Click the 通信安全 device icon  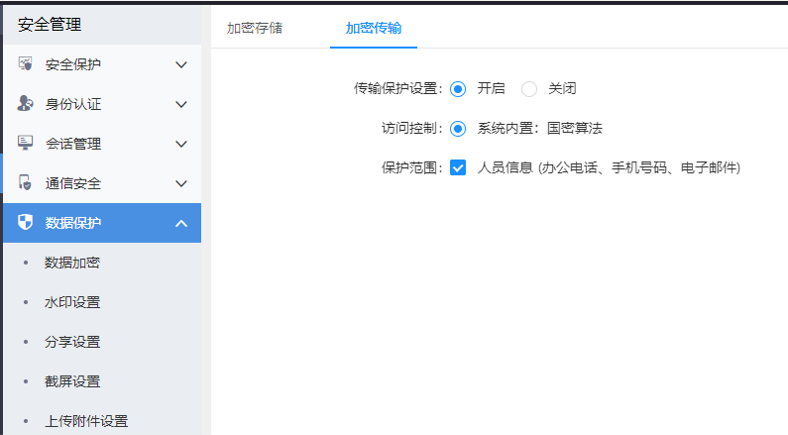coord(26,184)
